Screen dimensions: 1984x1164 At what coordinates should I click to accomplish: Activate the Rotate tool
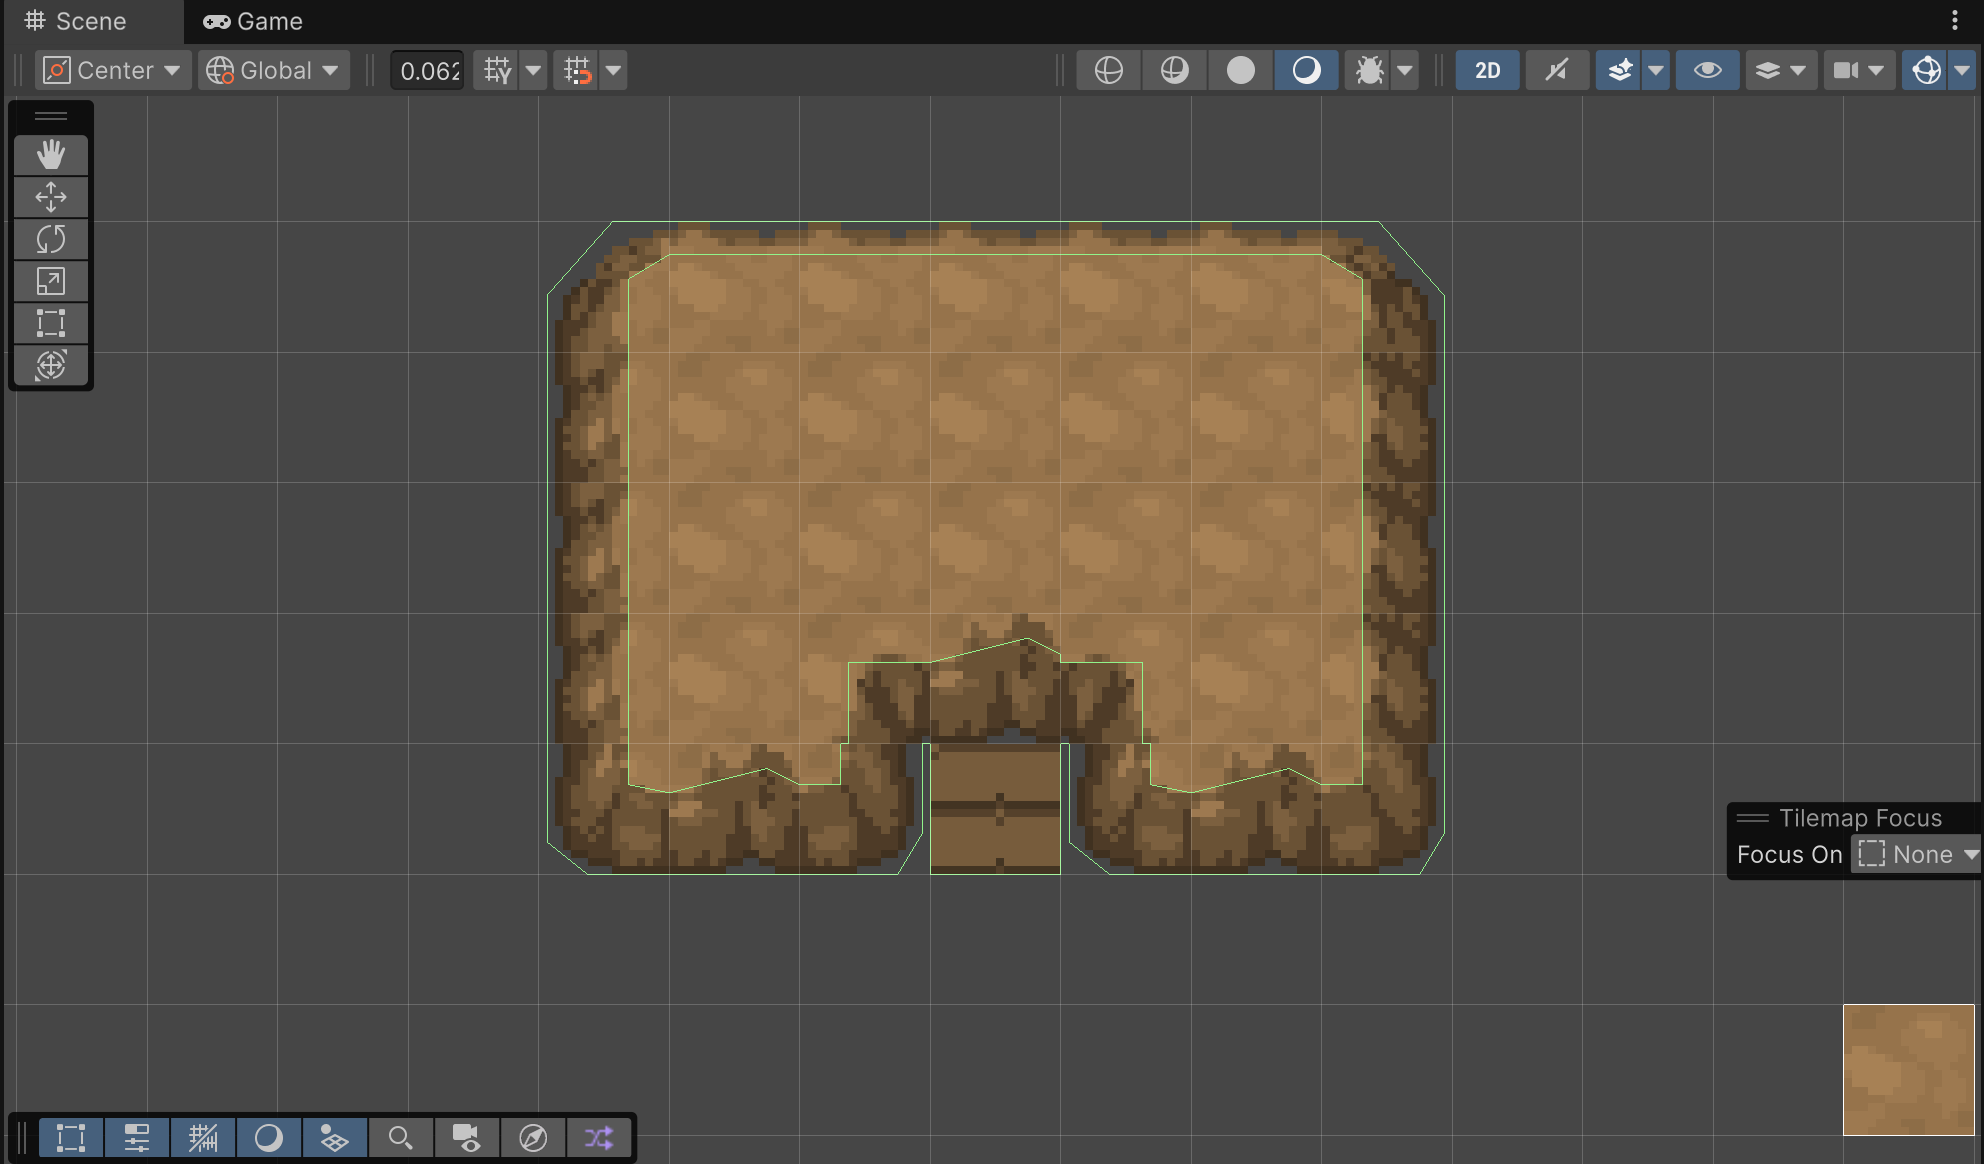point(51,239)
